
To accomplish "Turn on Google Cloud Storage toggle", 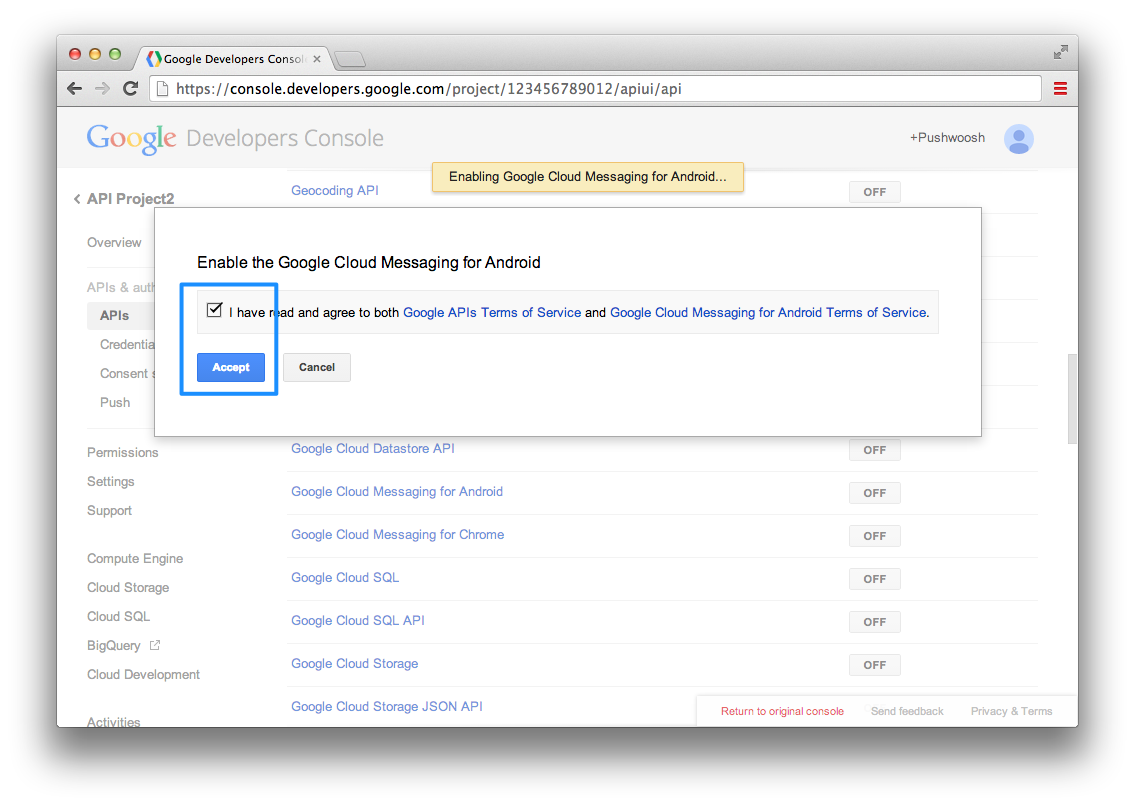I will point(874,665).
